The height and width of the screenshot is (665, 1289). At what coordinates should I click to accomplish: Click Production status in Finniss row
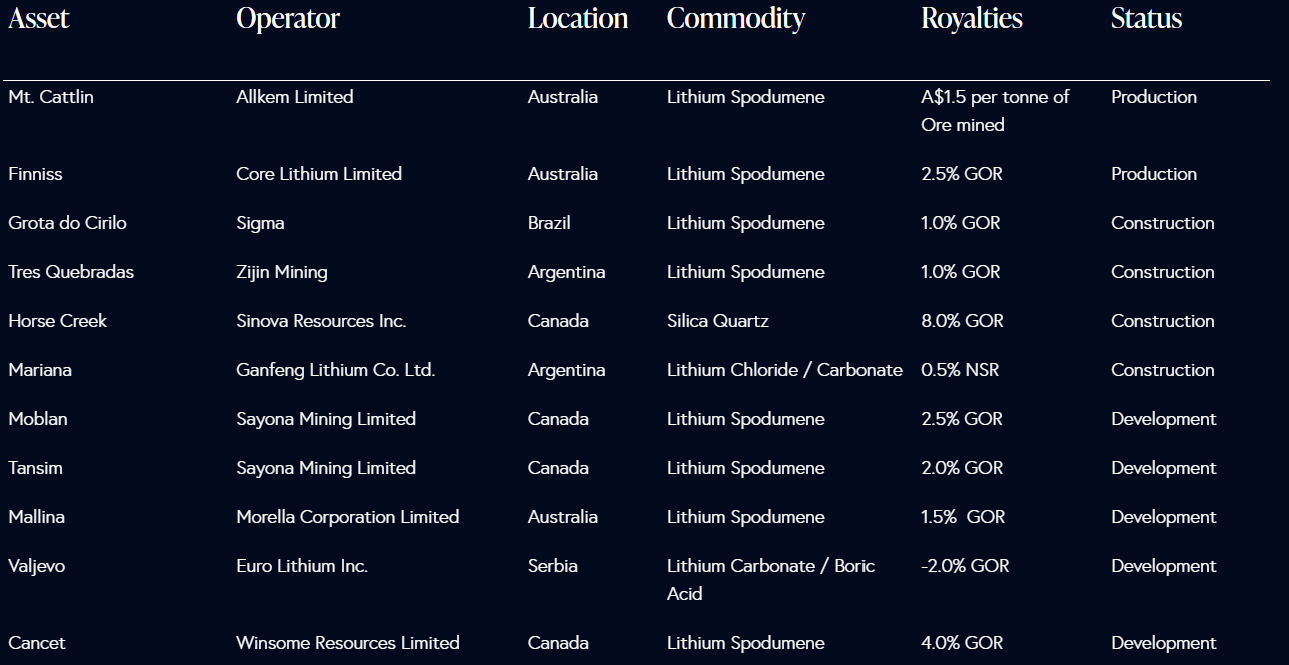pyautogui.click(x=1154, y=174)
